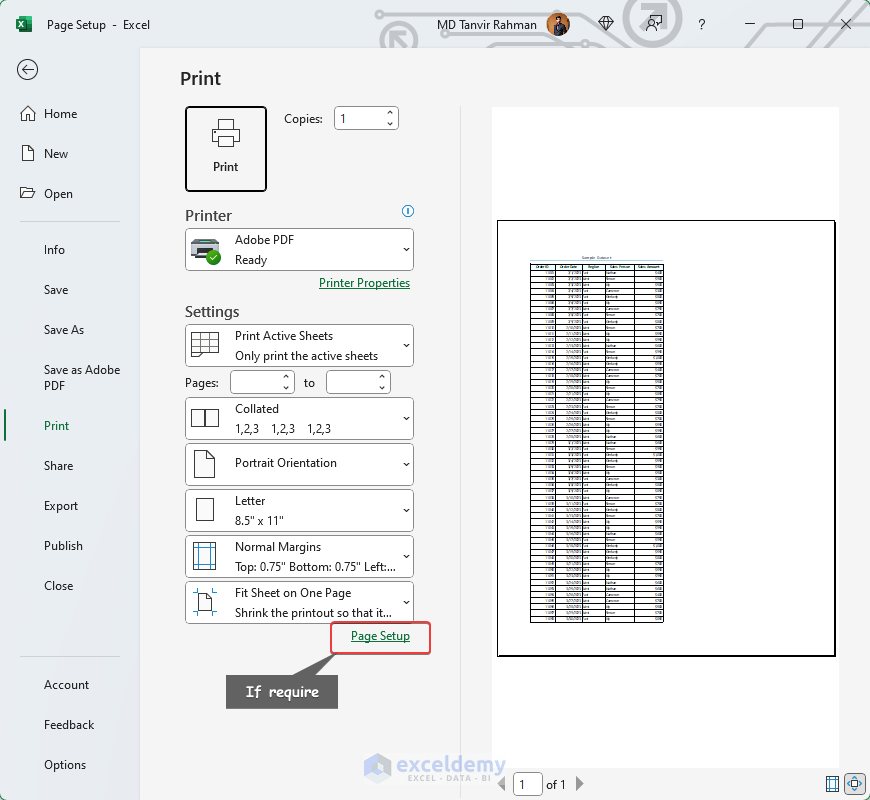Expand the Fit Sheet on One Page dropdown
The image size is (870, 800).
click(x=300, y=602)
